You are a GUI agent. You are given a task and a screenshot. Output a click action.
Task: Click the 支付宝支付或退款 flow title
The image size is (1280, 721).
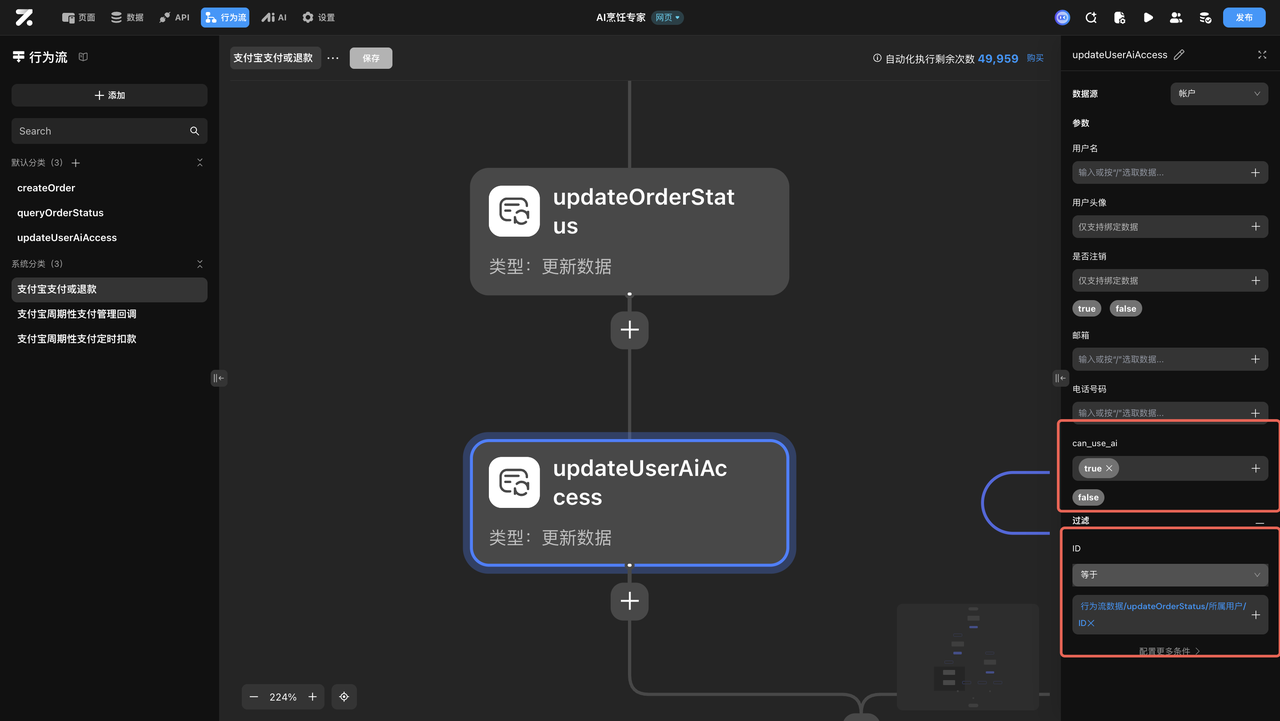pyautogui.click(x=273, y=58)
